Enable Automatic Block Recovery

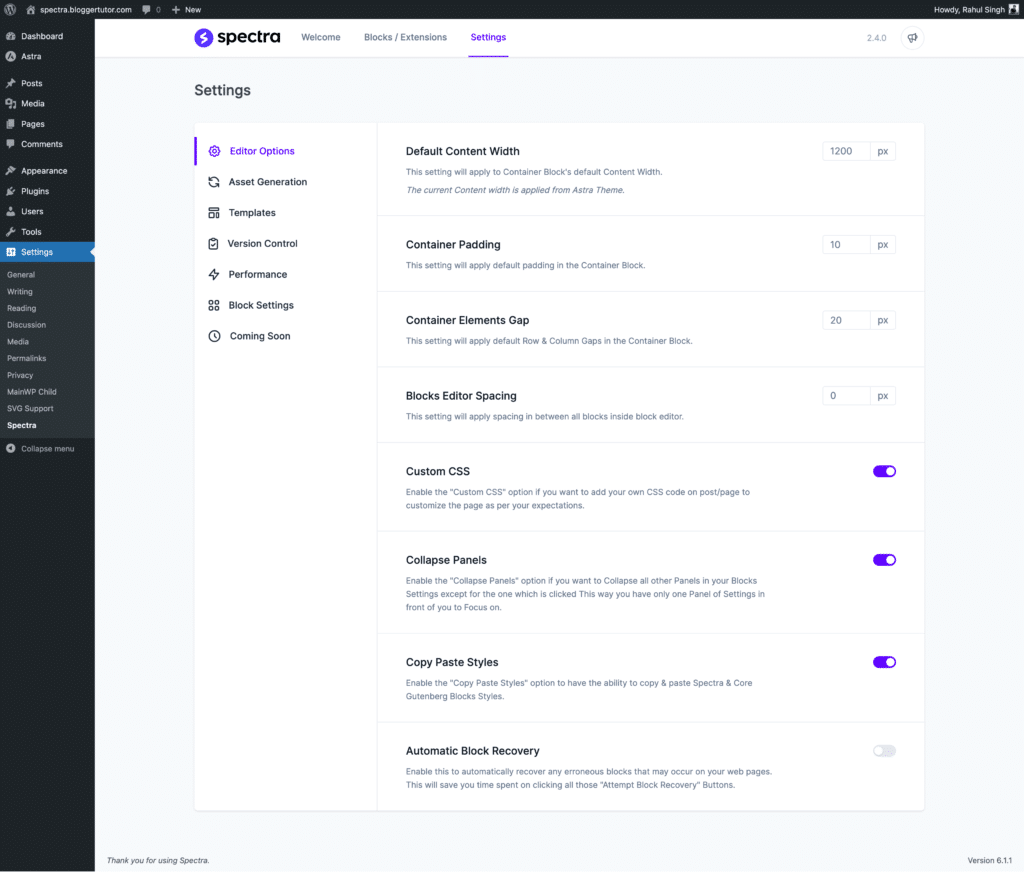[884, 750]
